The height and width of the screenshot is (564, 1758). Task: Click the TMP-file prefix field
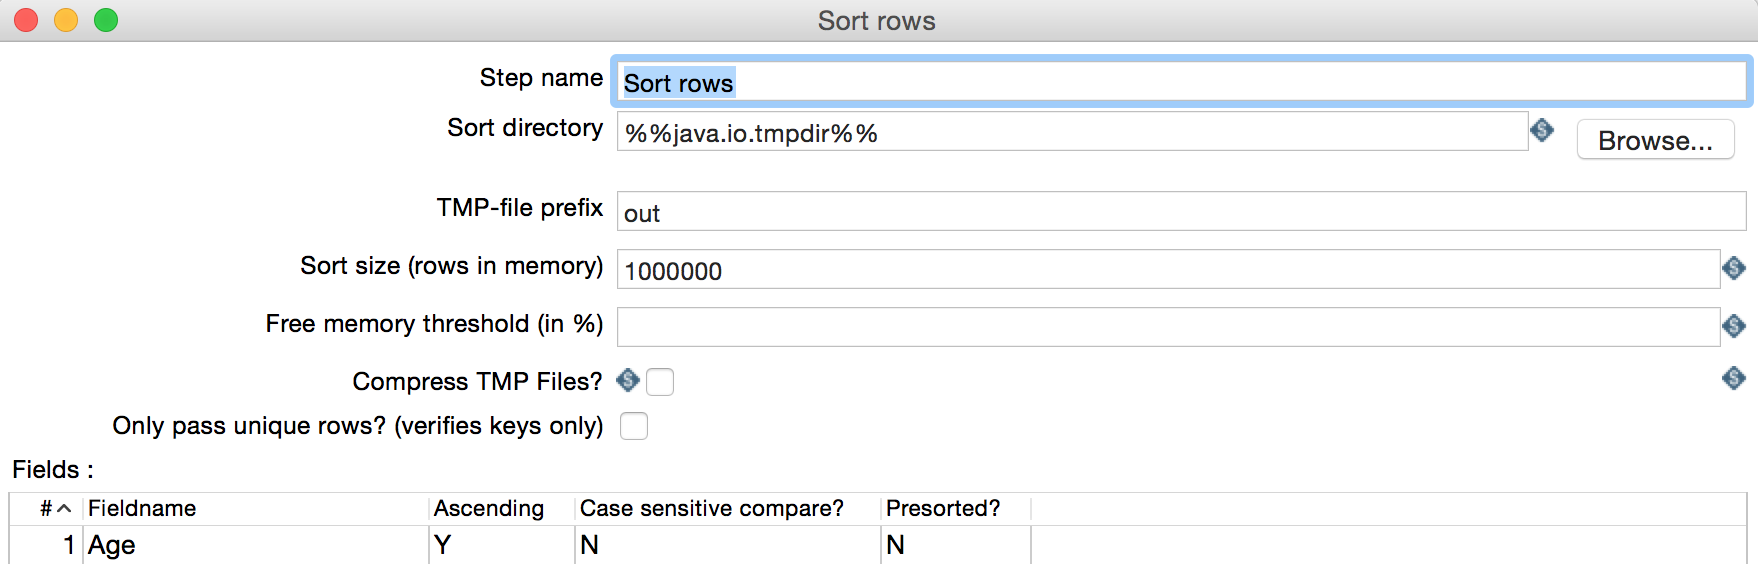(1180, 212)
